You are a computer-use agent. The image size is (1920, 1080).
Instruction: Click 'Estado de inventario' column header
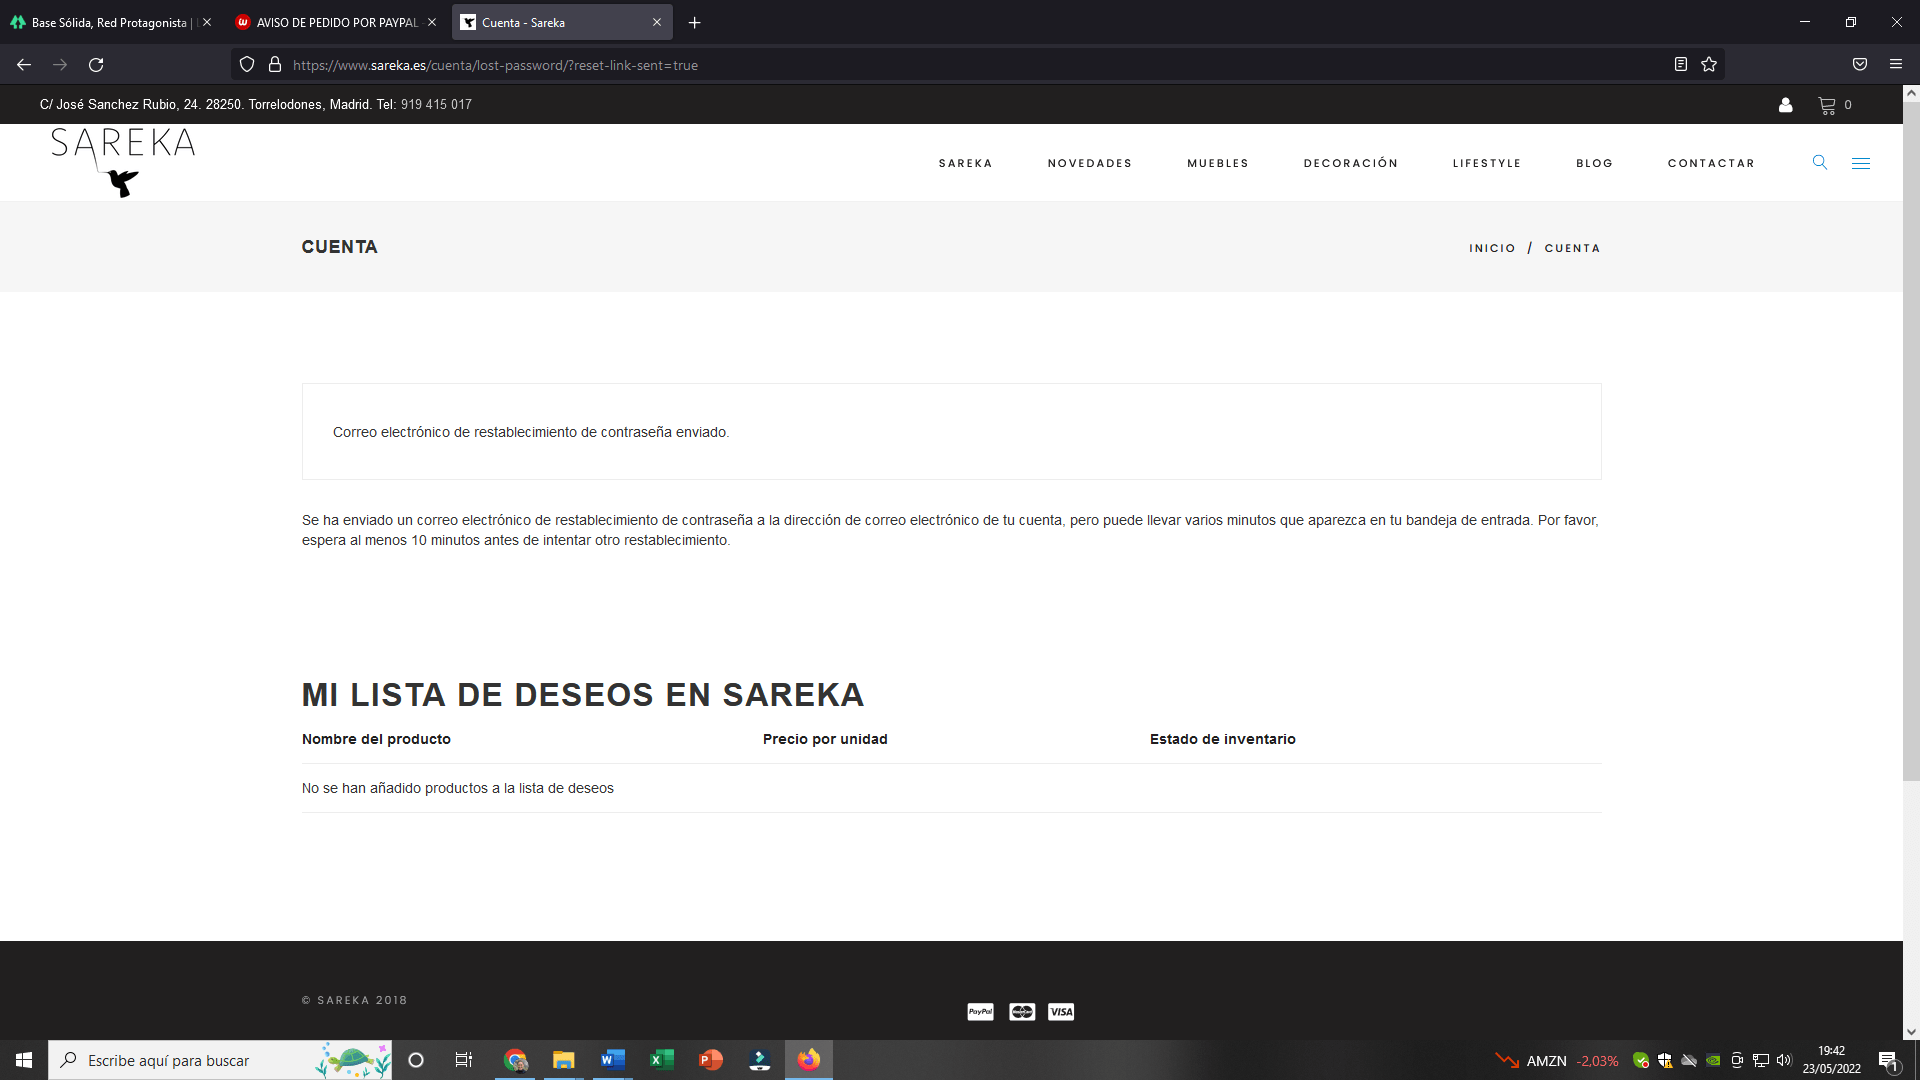[x=1222, y=739]
